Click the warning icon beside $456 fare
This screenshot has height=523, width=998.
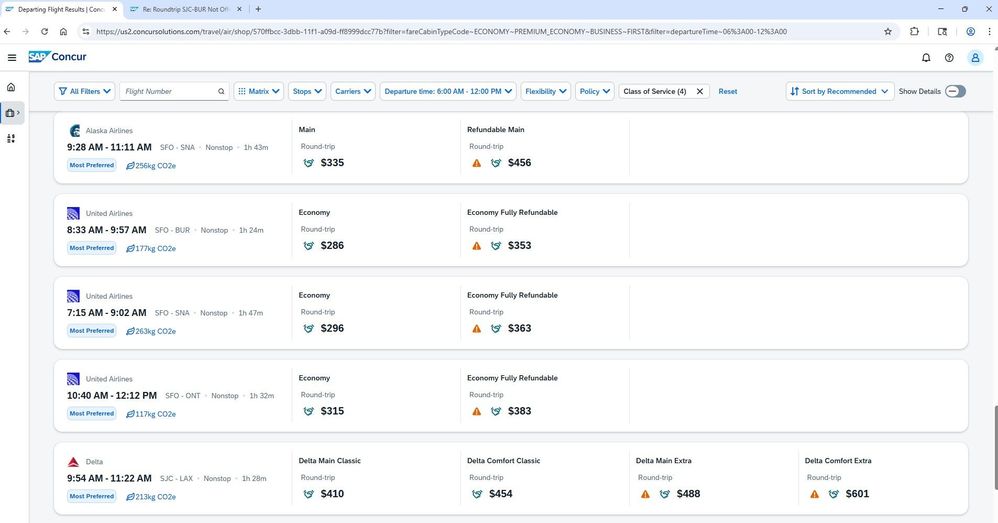coord(476,163)
